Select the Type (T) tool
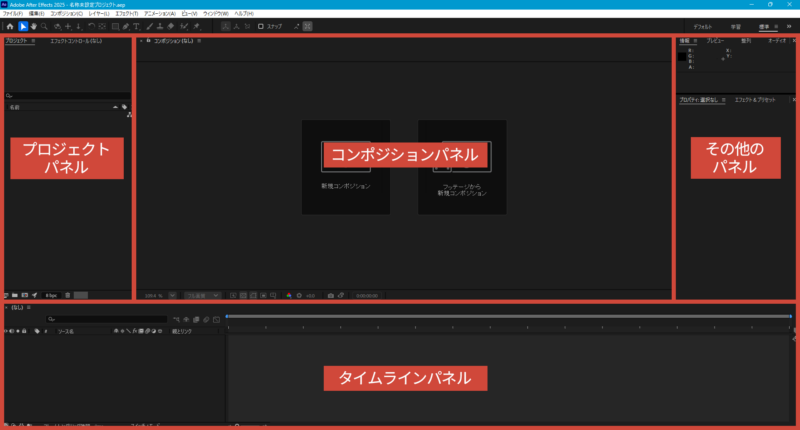The image size is (800, 430). [136, 27]
